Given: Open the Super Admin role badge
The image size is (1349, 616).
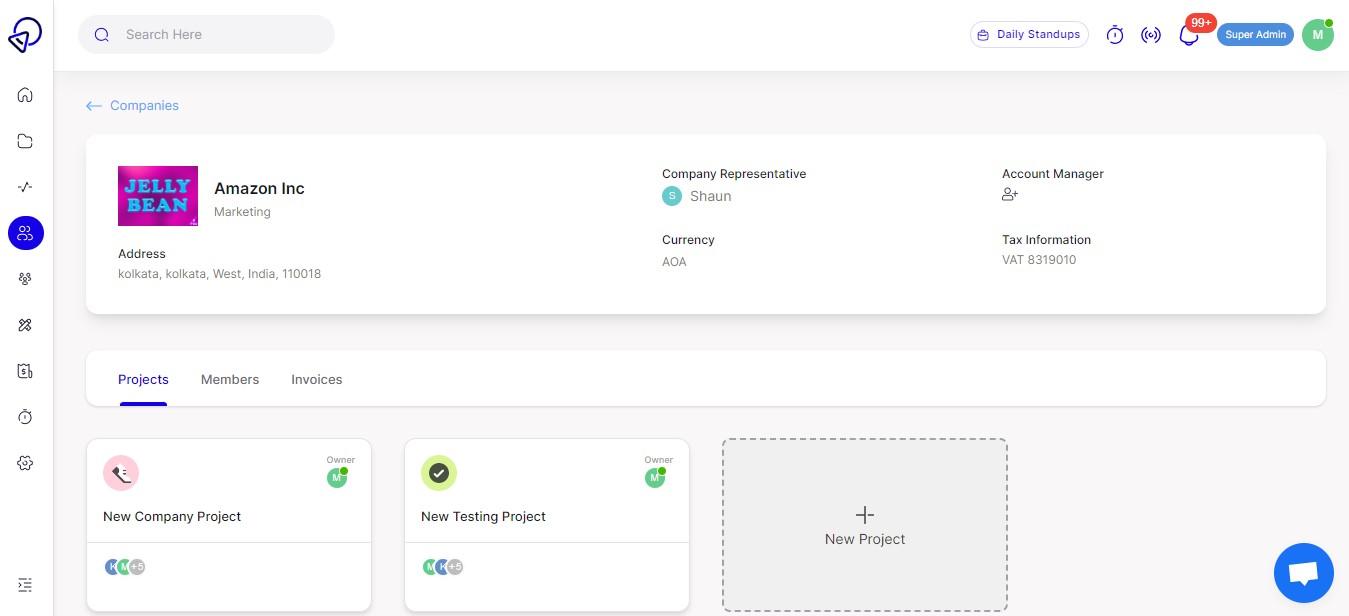Looking at the screenshot, I should [x=1255, y=34].
